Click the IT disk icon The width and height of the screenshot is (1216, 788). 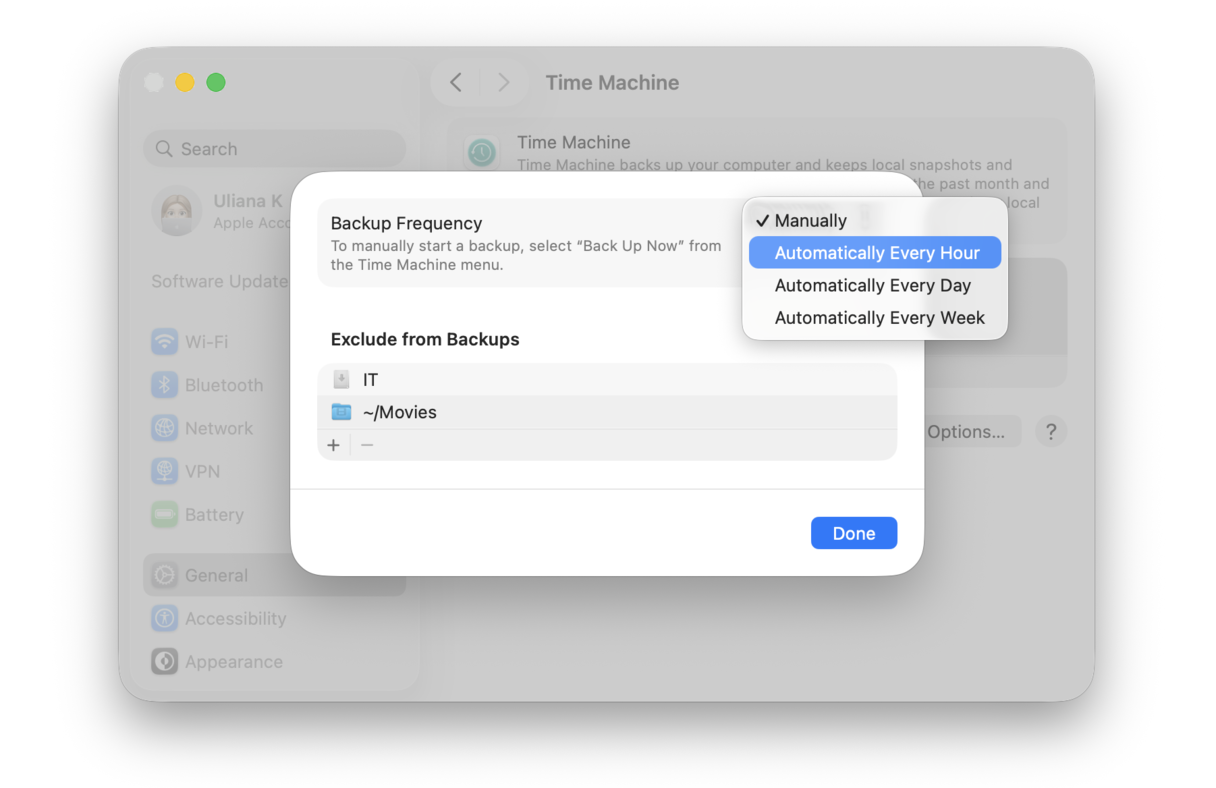341,380
